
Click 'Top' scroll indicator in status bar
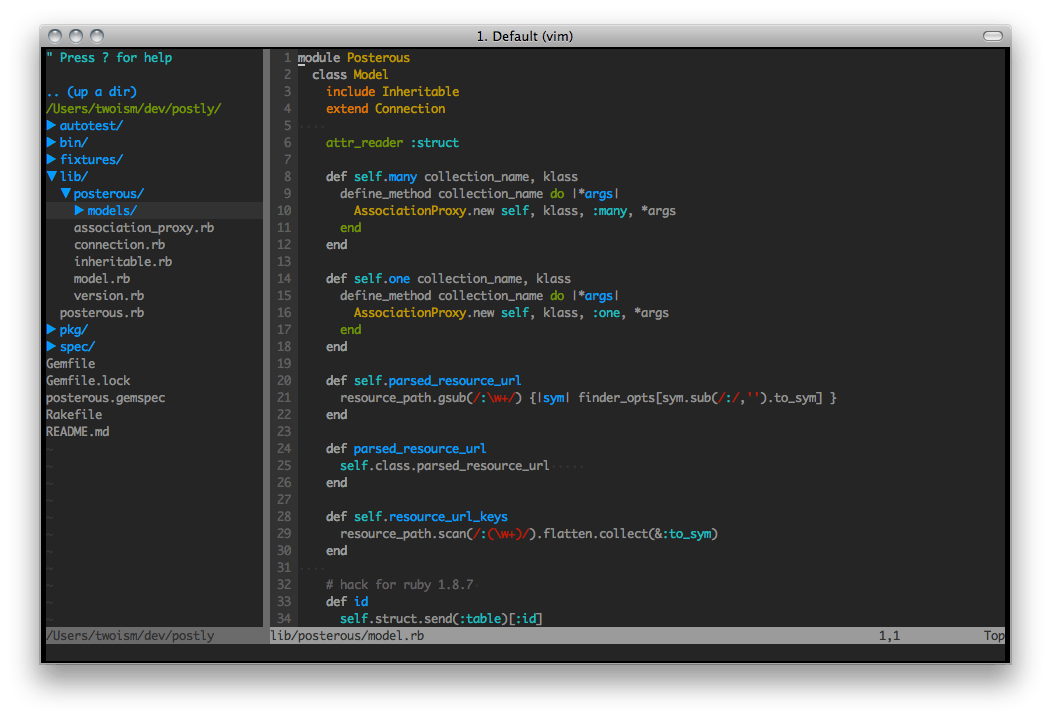coord(993,636)
